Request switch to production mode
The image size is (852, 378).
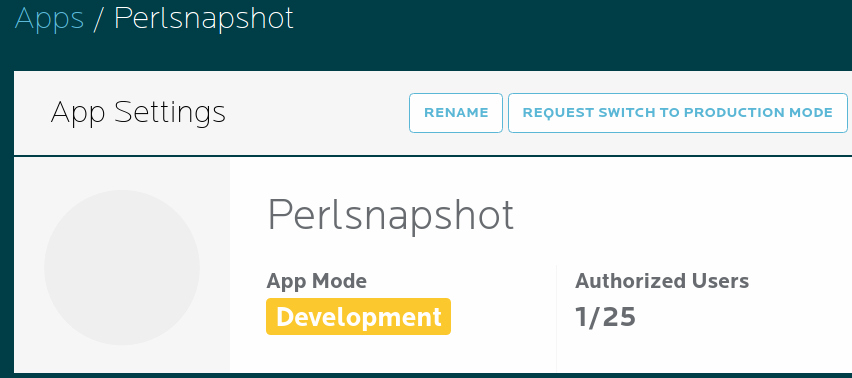(x=678, y=113)
